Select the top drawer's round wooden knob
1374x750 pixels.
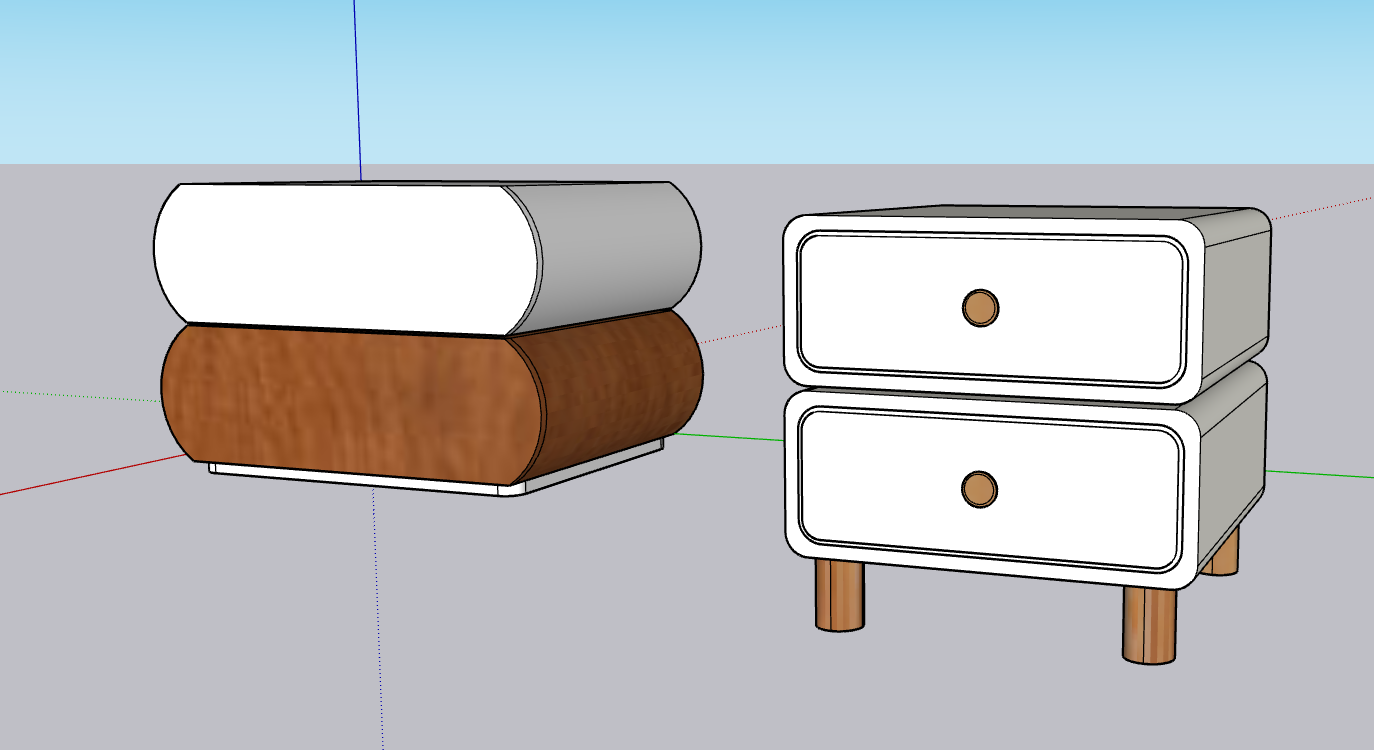[x=979, y=307]
